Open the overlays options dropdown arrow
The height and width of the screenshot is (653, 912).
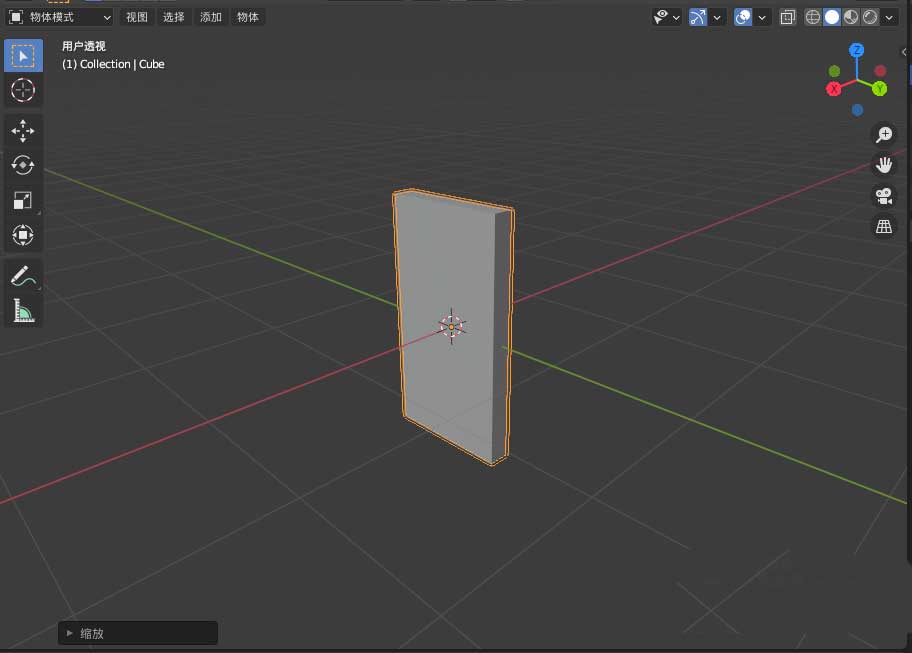[762, 18]
